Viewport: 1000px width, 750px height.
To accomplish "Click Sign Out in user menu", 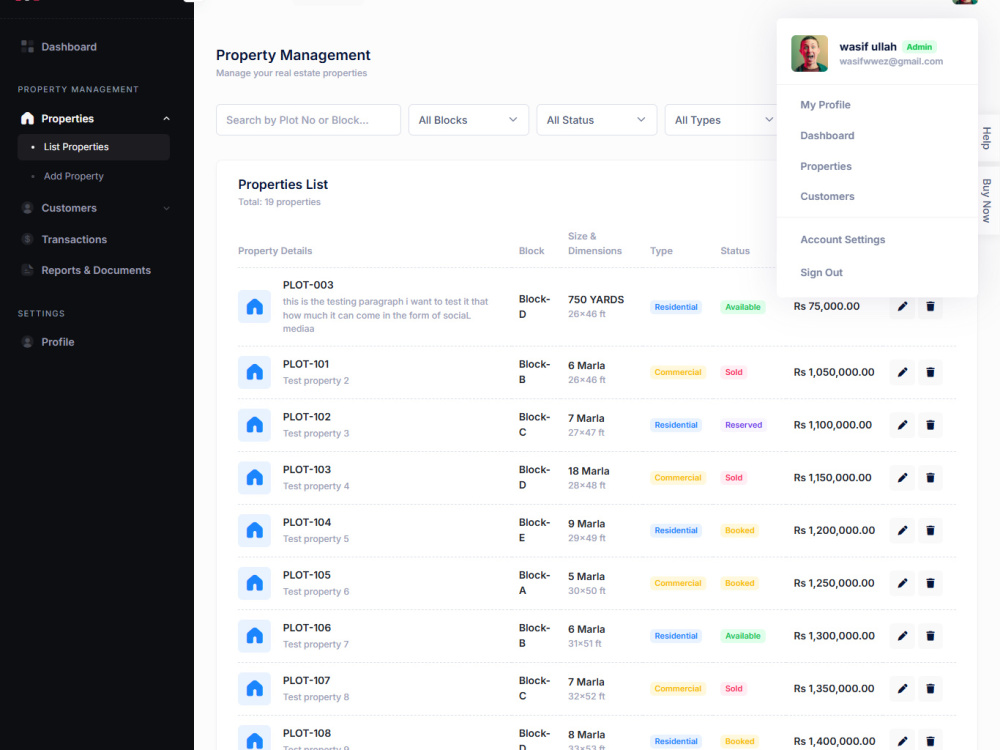I will point(821,272).
